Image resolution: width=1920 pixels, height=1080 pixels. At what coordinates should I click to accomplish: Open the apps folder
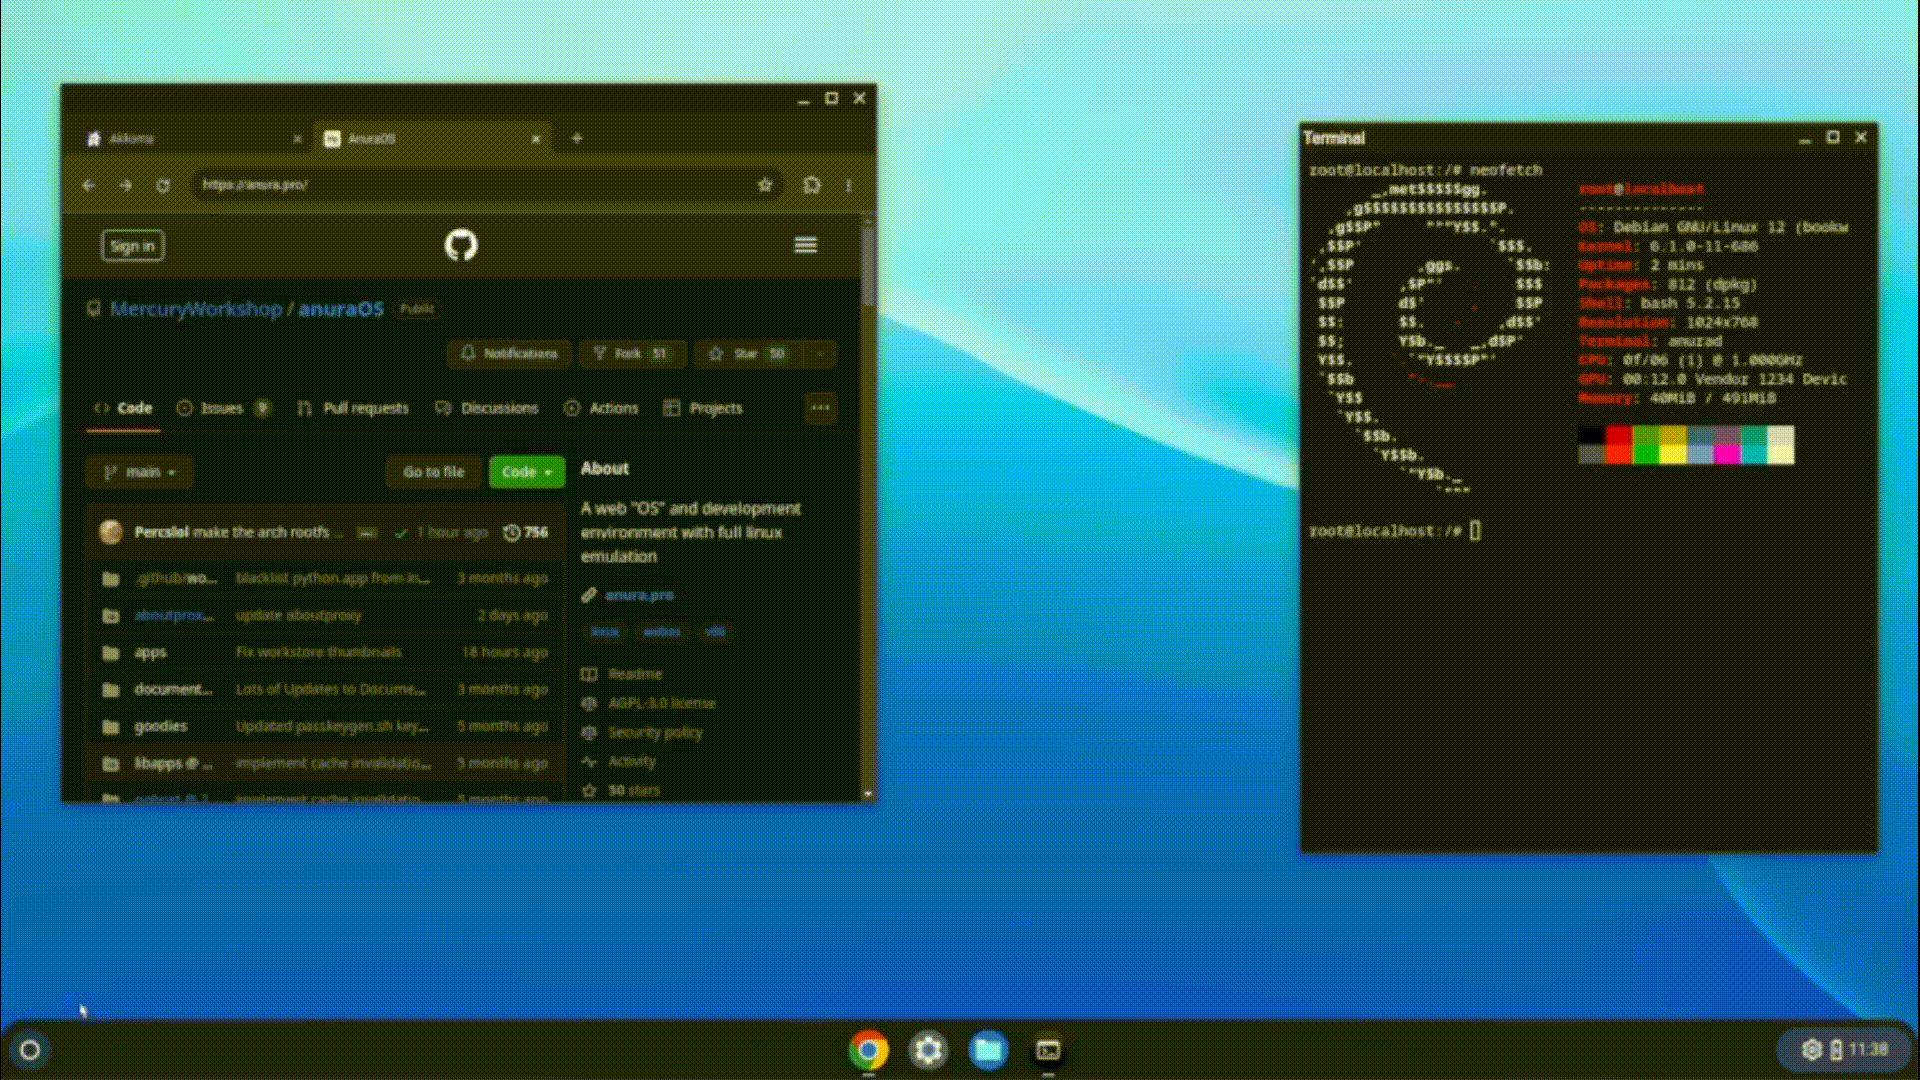[x=151, y=652]
